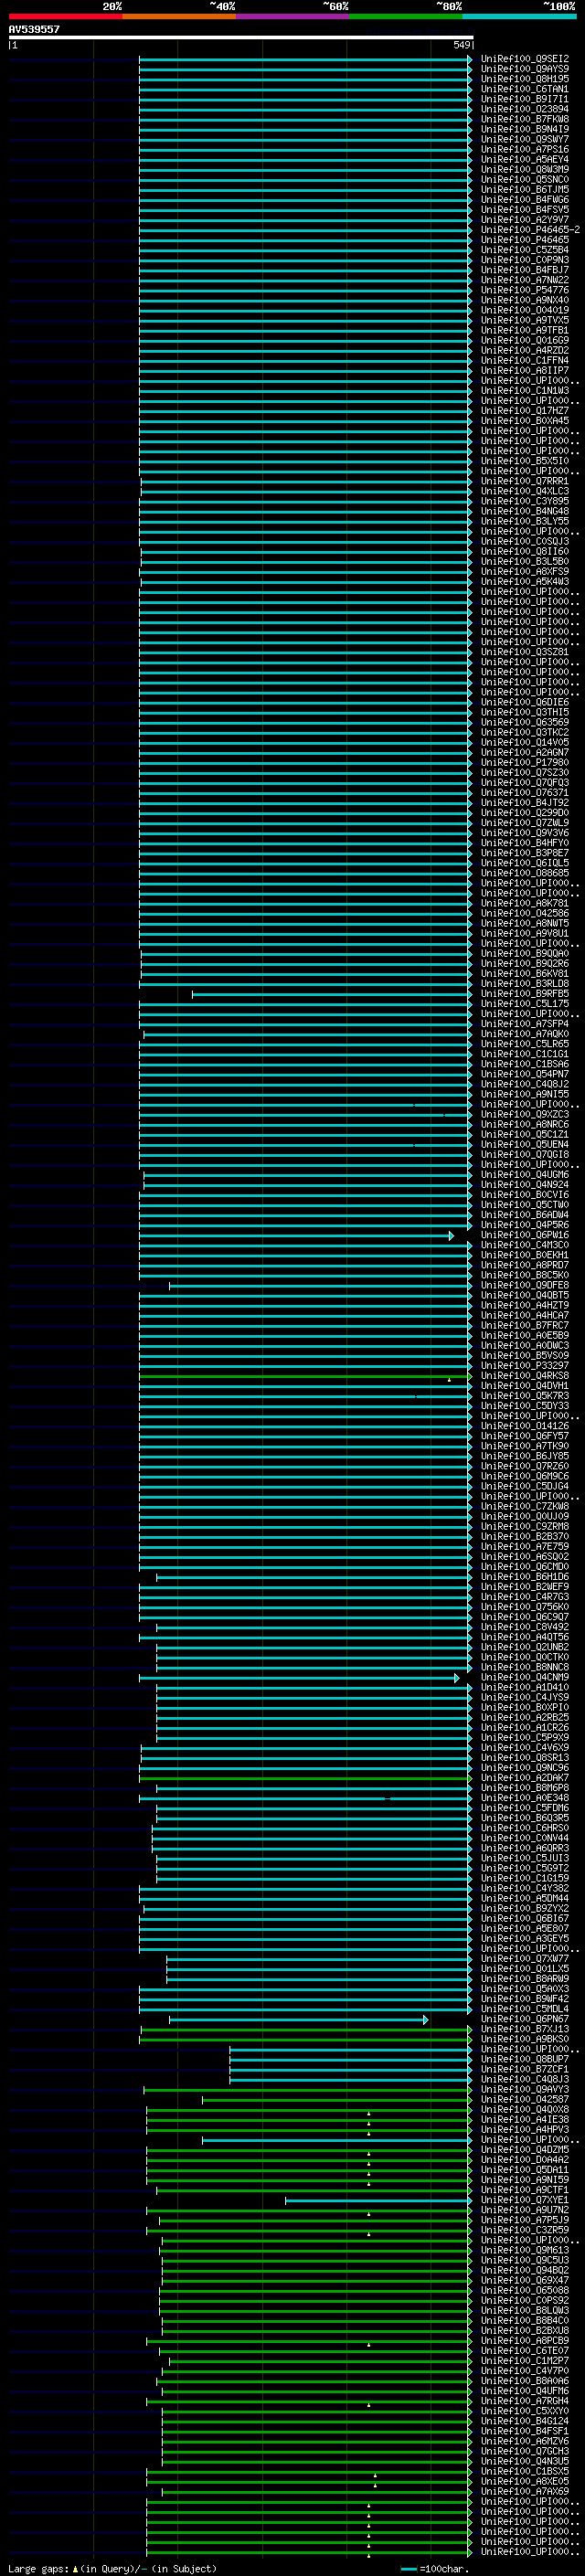Viewport: 585px width, 2576px height.
Task: Select hit label UniRef100_A5AEY4
Action: pyautogui.click(x=525, y=159)
